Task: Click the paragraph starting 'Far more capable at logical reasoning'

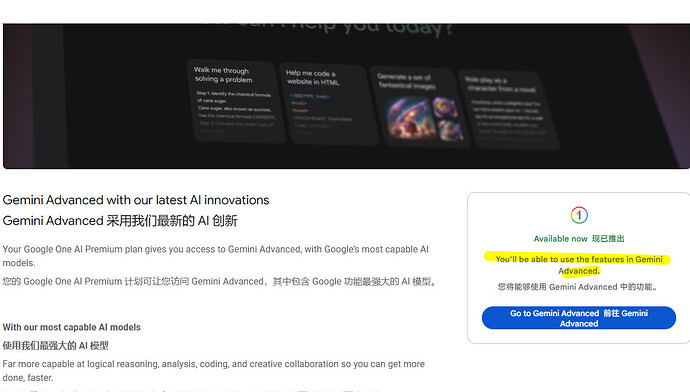Action: 214,370
